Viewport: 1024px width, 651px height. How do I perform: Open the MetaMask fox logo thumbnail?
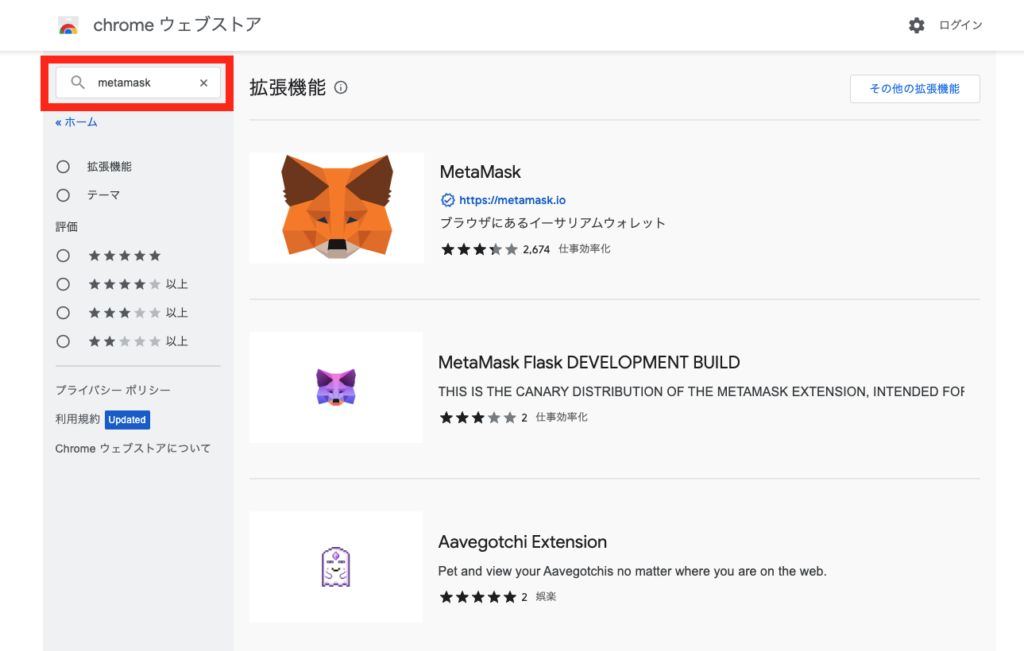(x=337, y=208)
